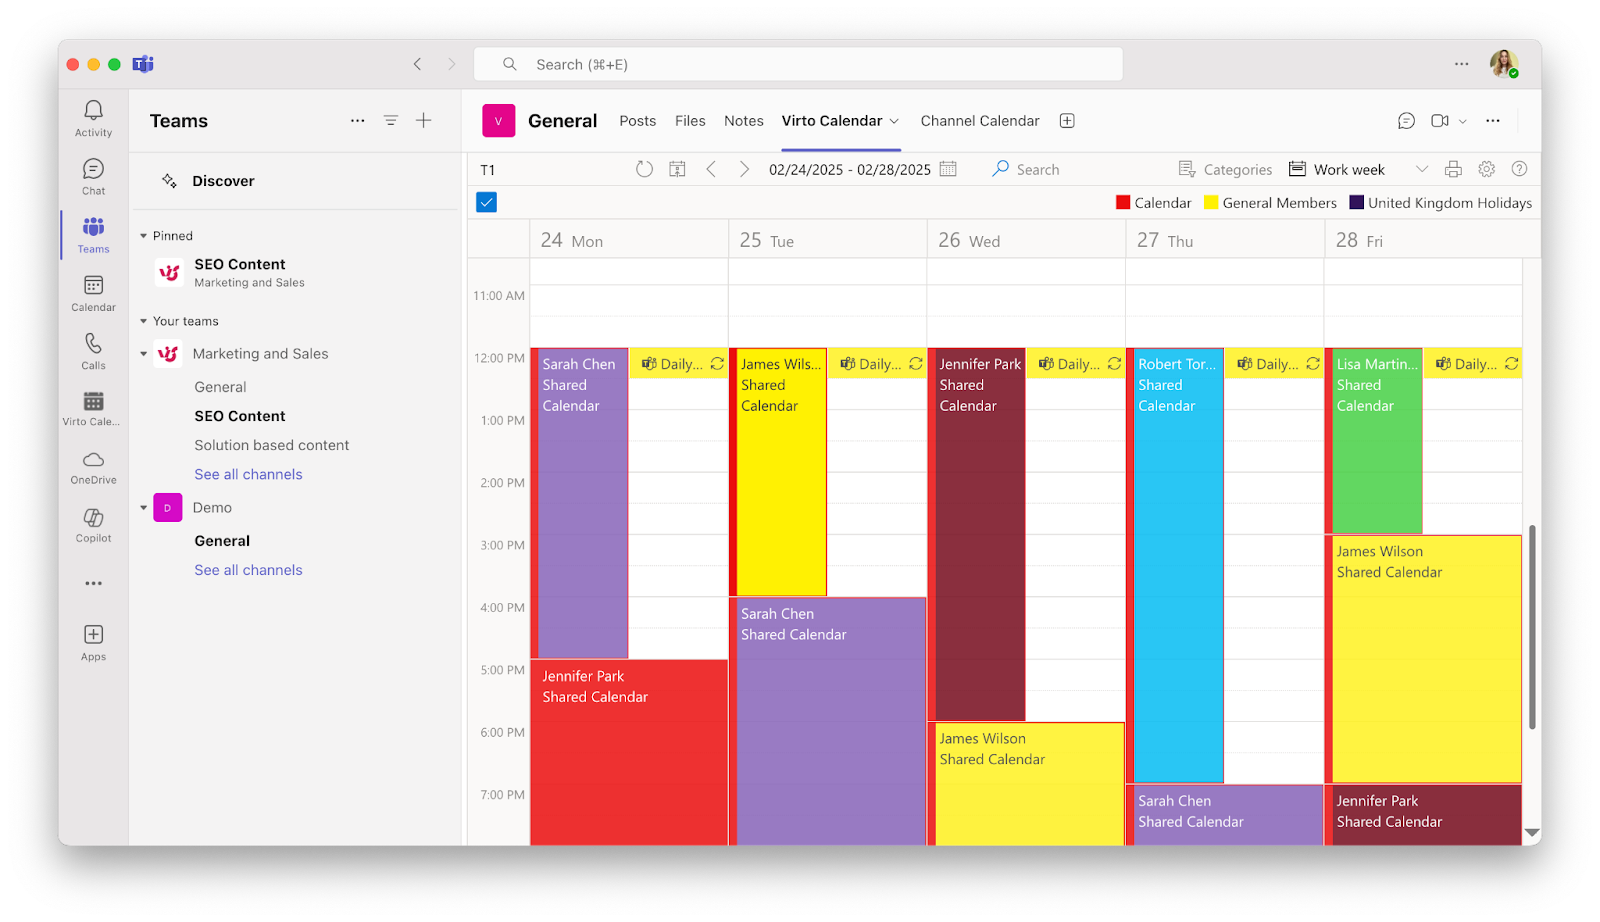Screen dimensions: 1600x922
Task: Launch Copilot from the sidebar
Action: coord(92,523)
